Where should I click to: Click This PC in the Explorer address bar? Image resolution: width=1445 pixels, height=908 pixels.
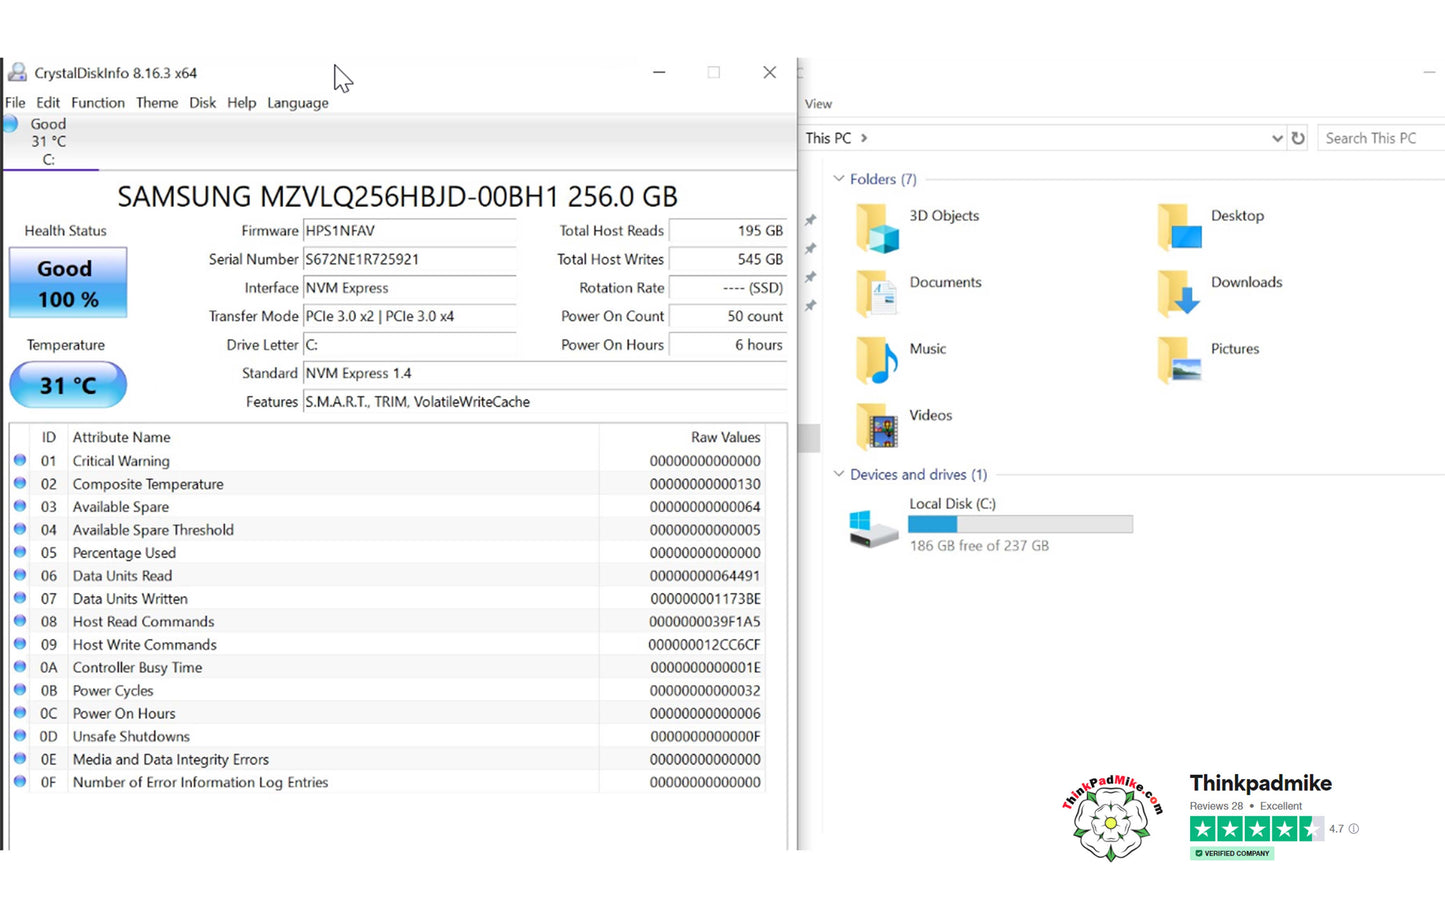click(x=828, y=138)
